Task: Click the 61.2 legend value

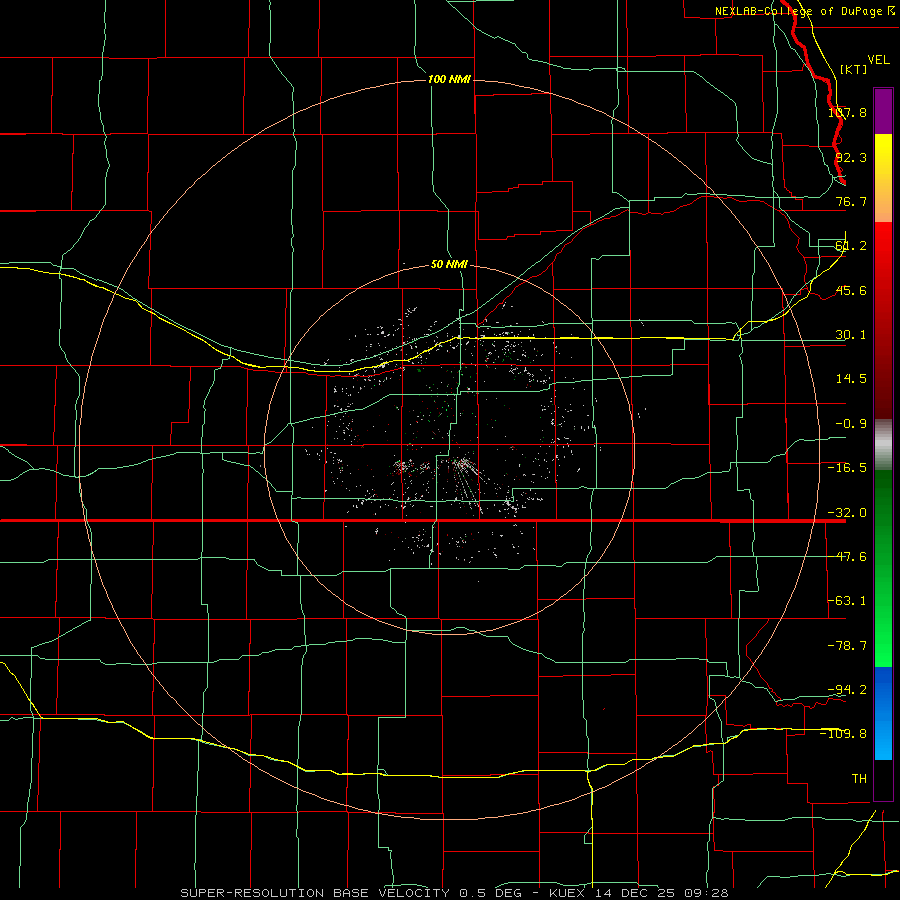Action: pyautogui.click(x=851, y=246)
